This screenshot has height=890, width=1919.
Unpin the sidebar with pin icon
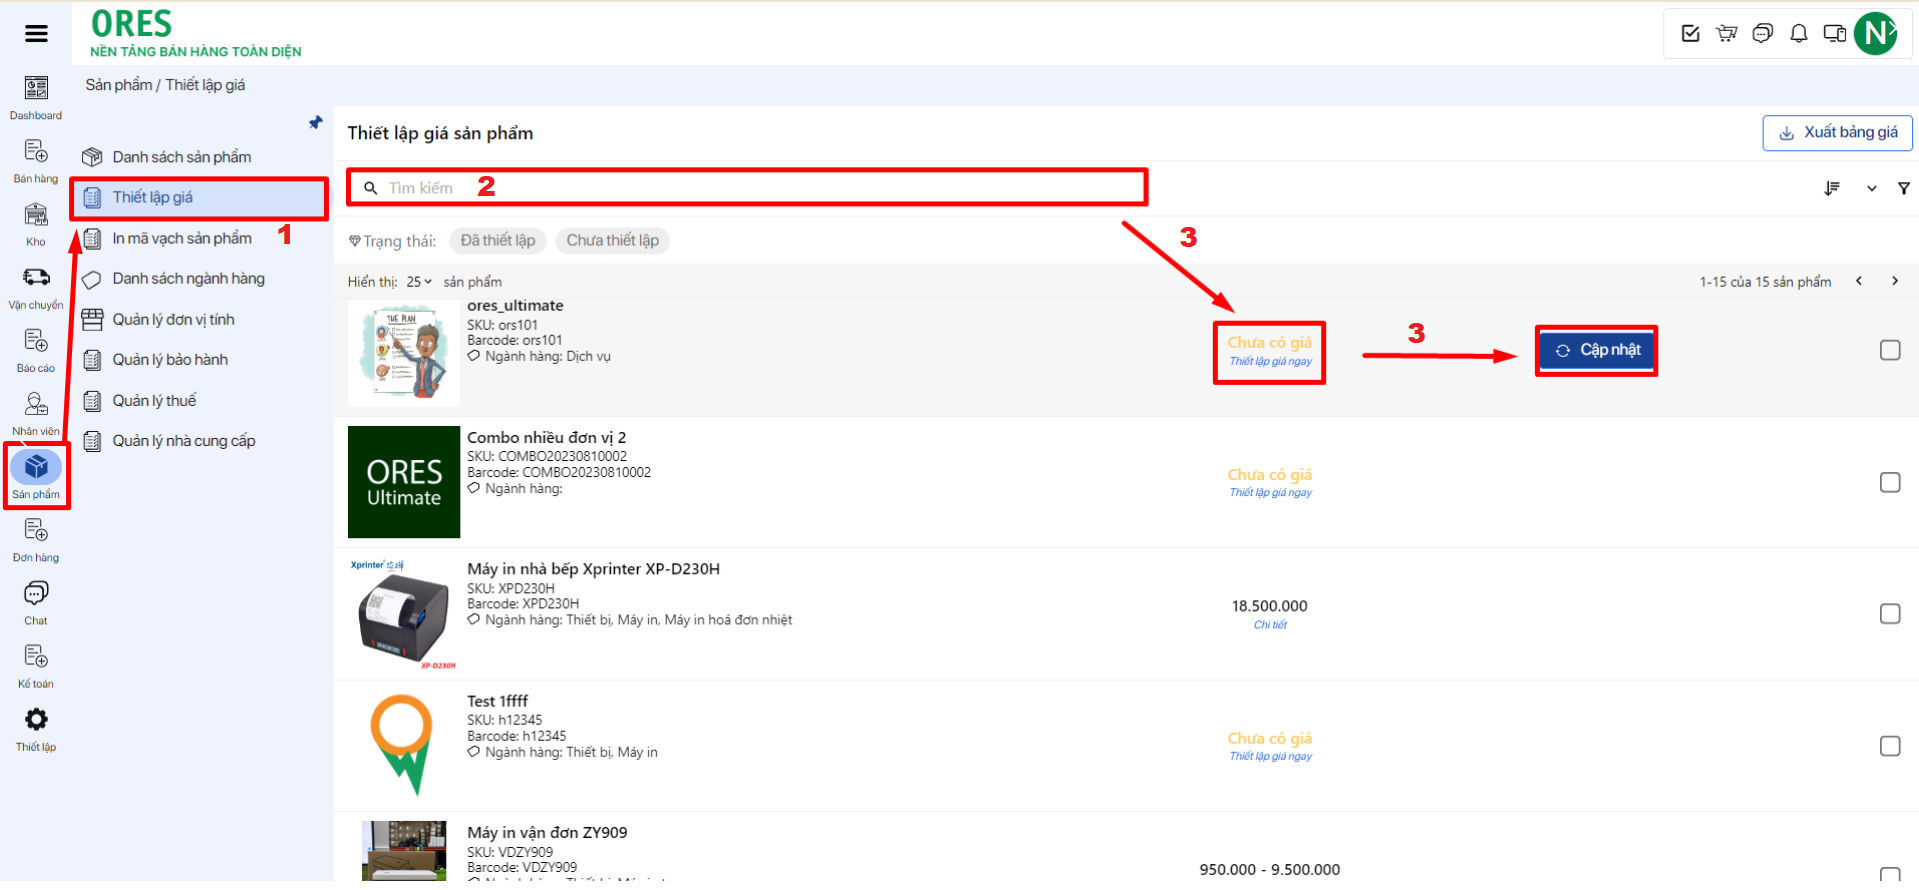pyautogui.click(x=316, y=123)
